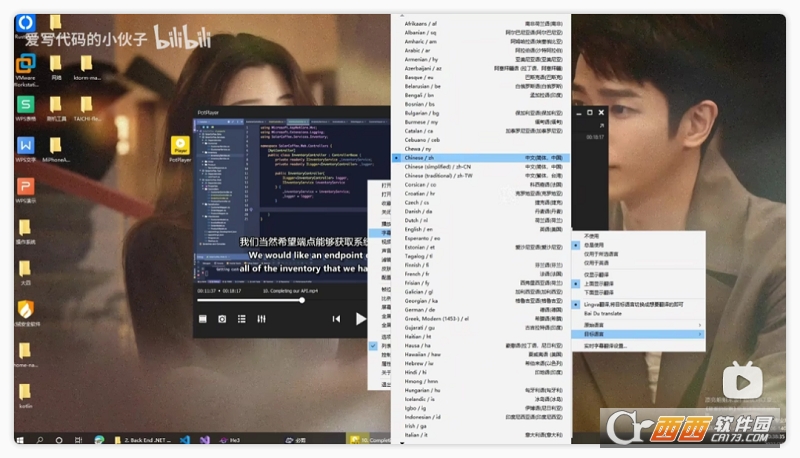Open the He3 app on the taskbar

(x=230, y=440)
